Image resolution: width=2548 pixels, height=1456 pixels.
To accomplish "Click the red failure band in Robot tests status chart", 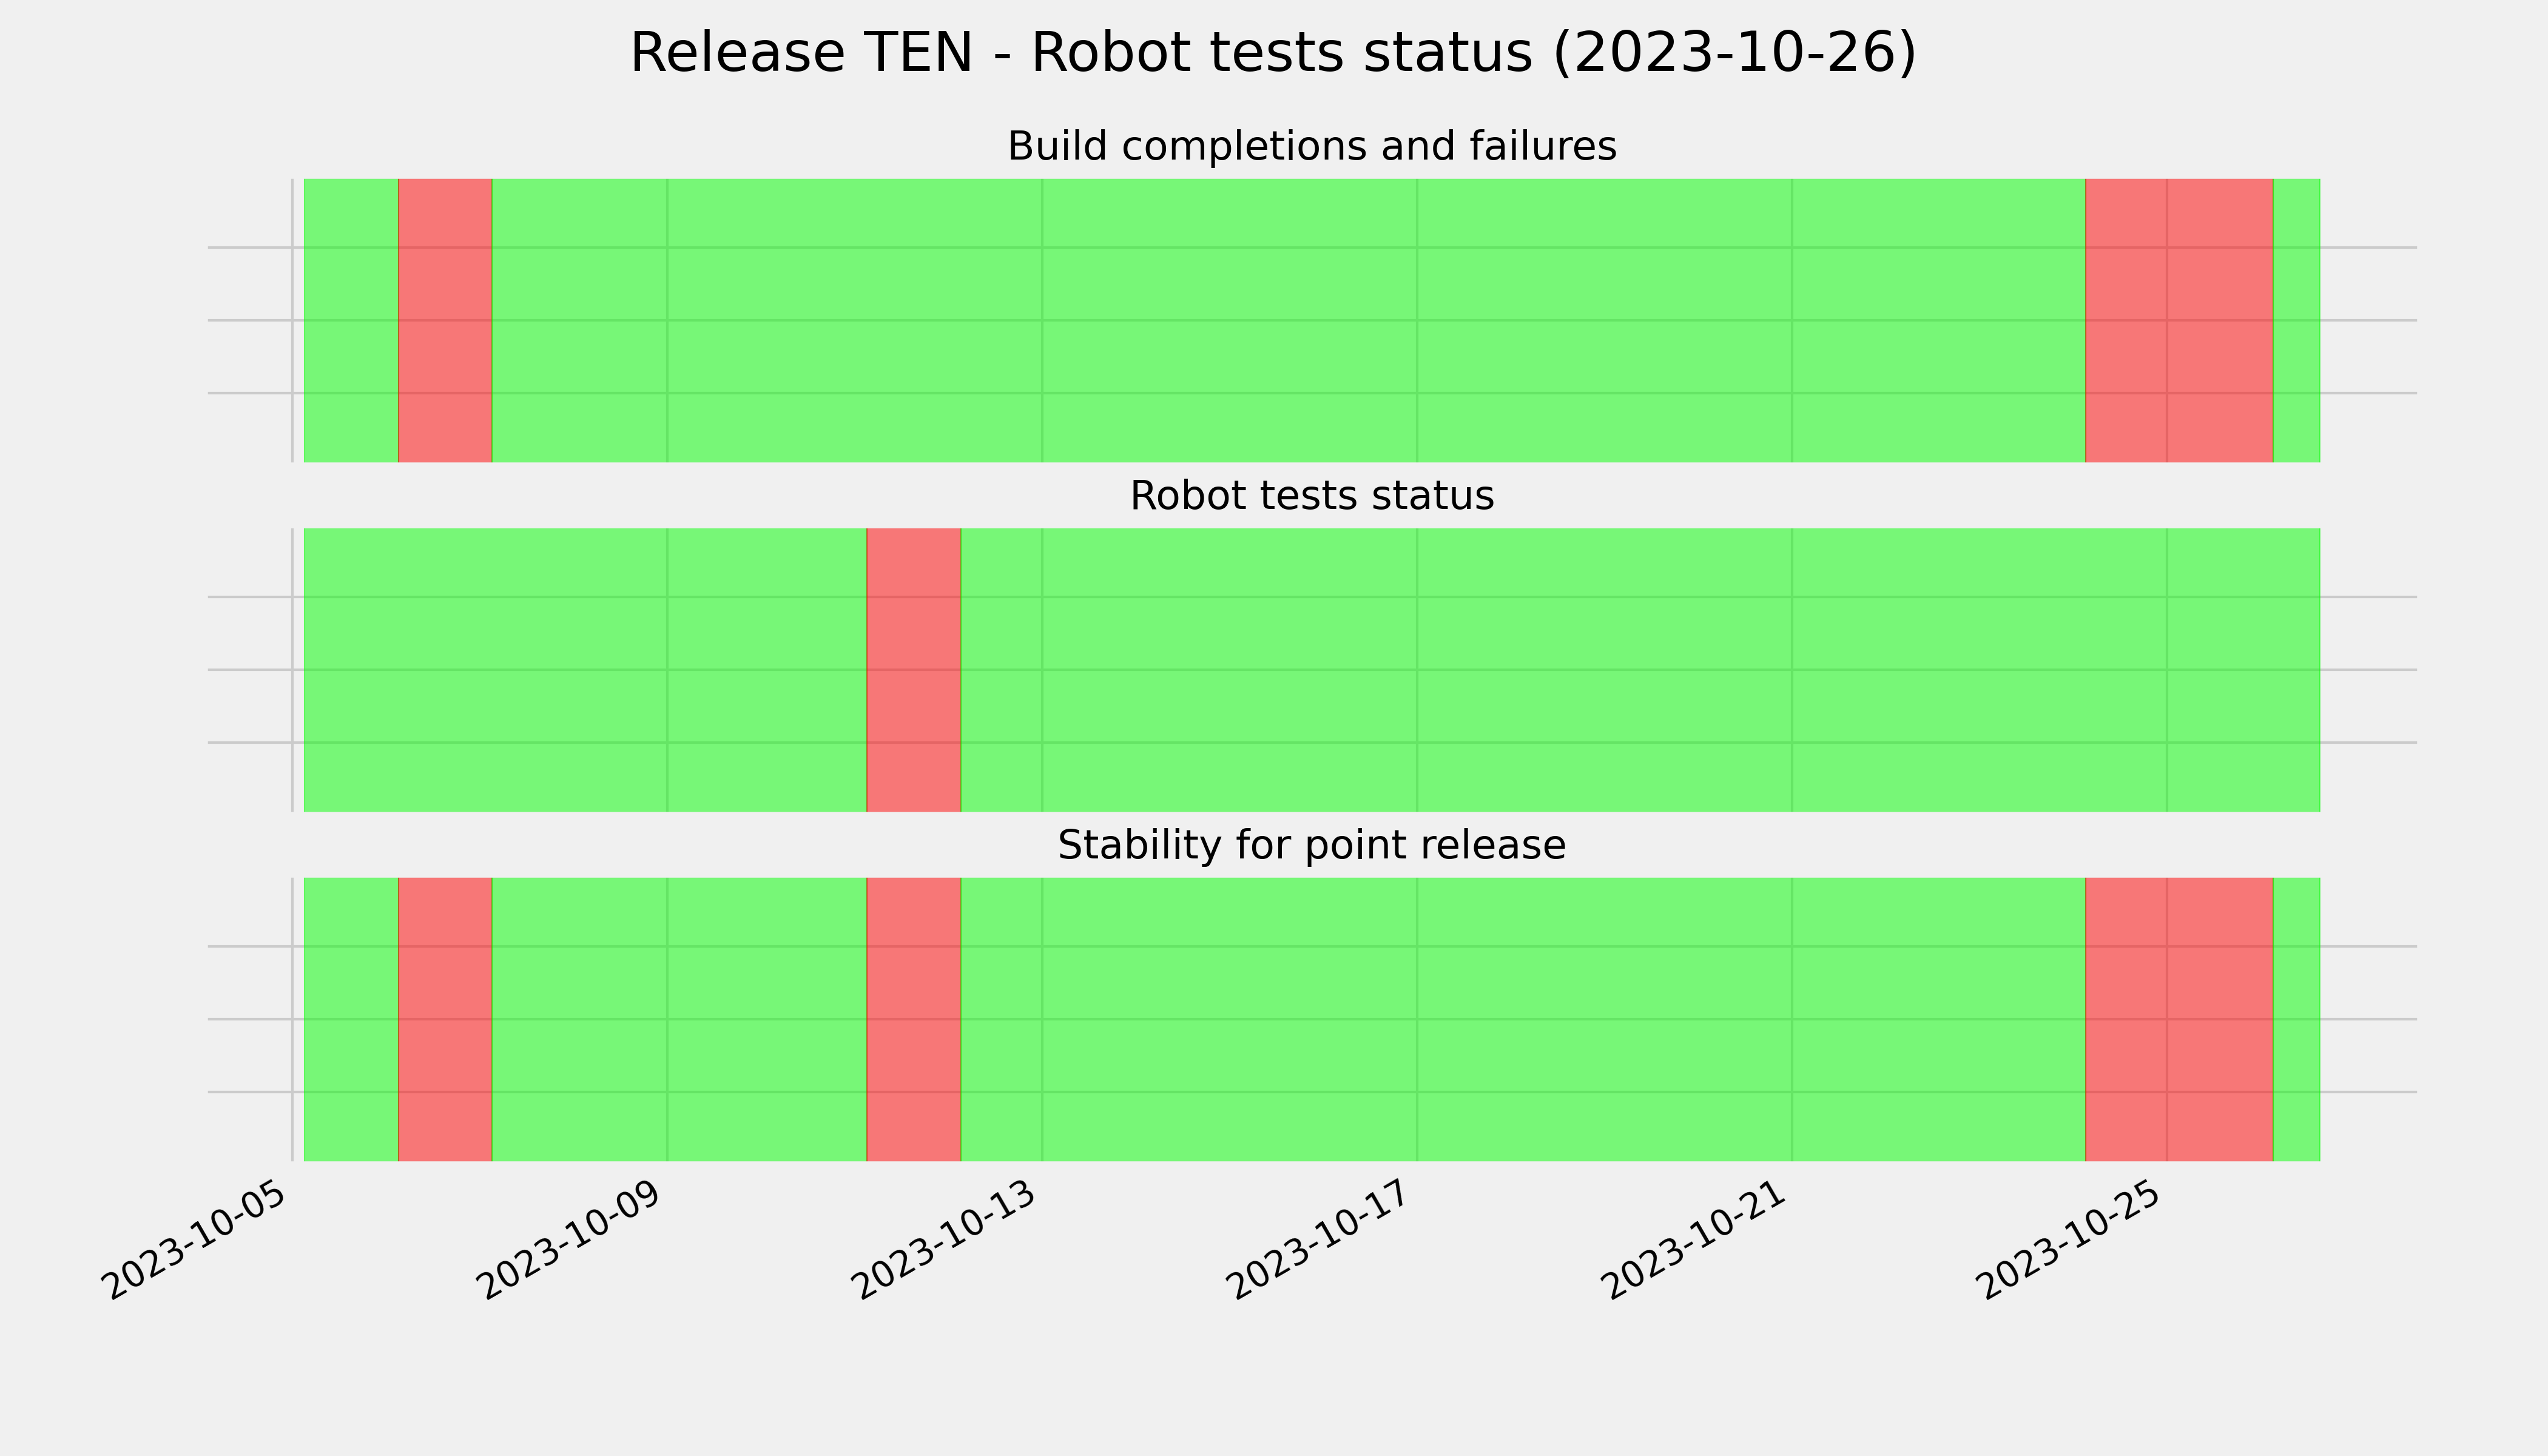I will coord(913,670).
